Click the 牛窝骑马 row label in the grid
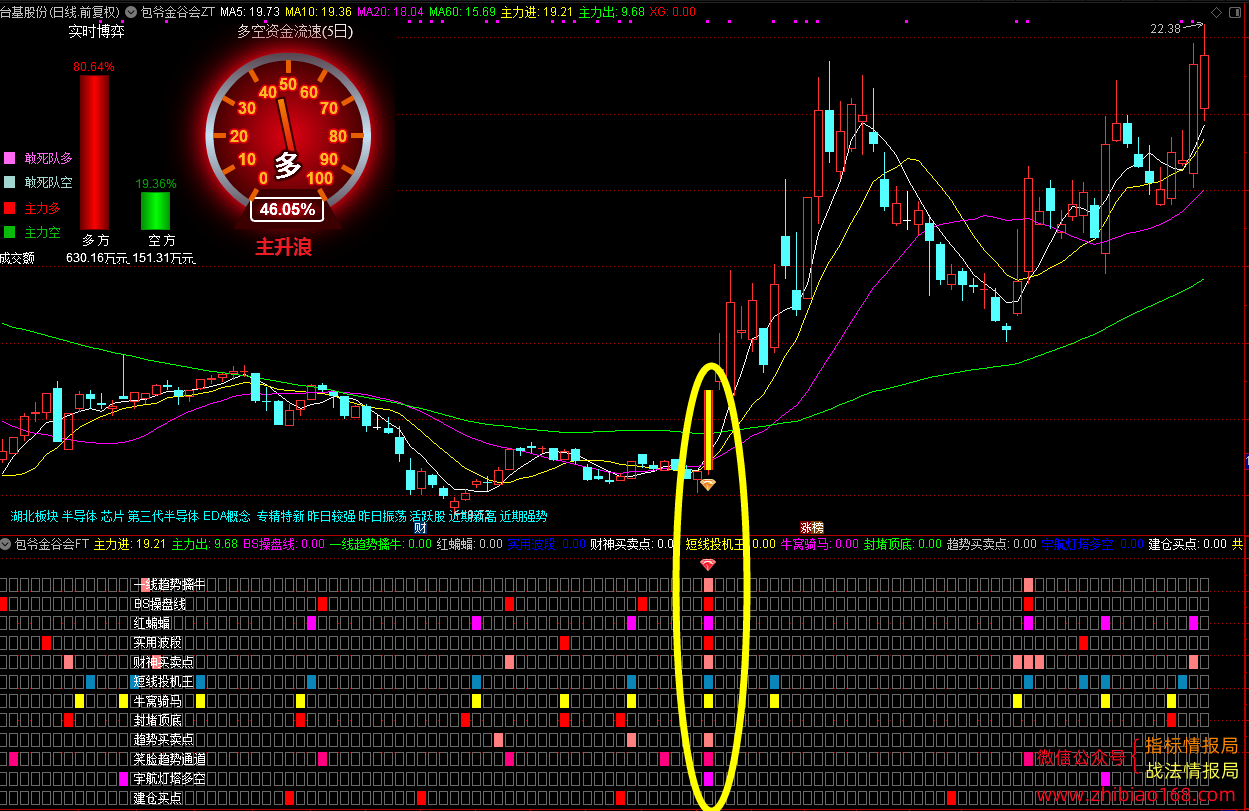The height and width of the screenshot is (811, 1249). click(x=158, y=701)
